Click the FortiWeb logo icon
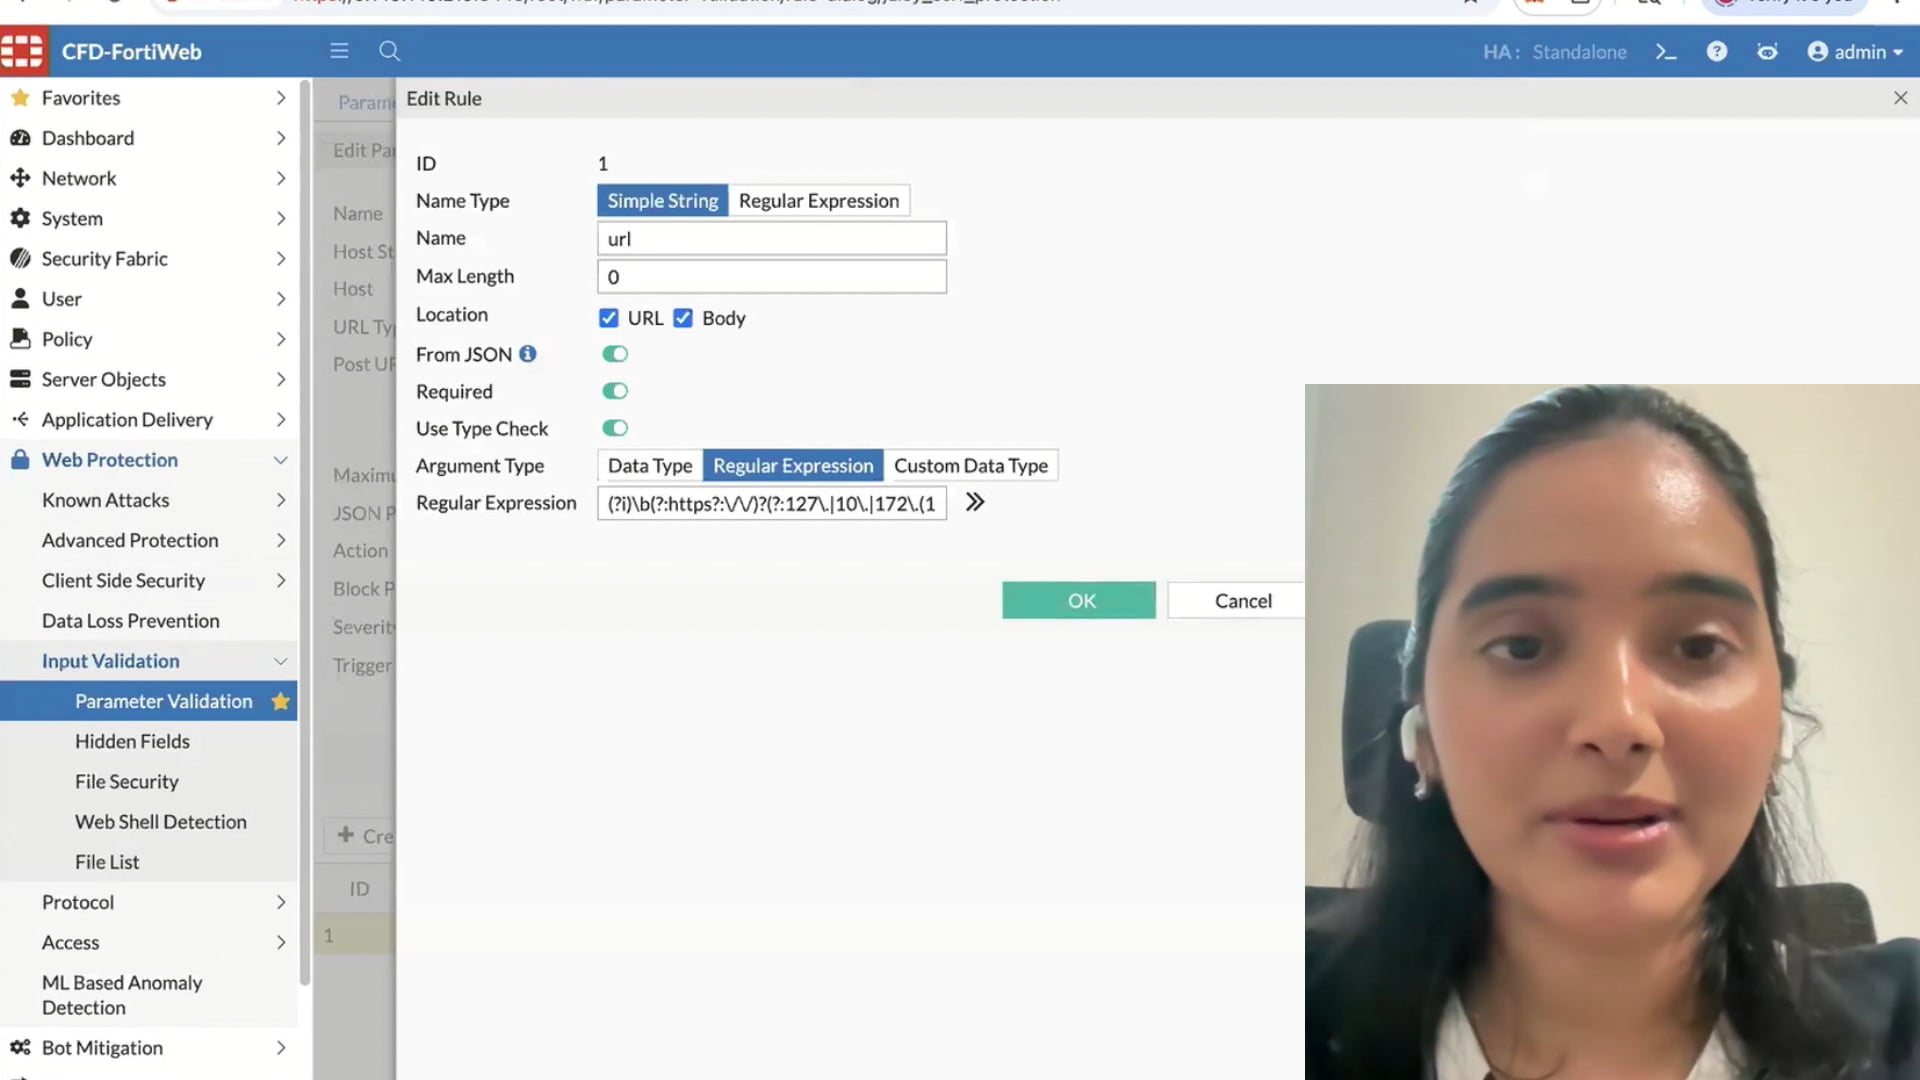The width and height of the screenshot is (1920, 1080). (x=23, y=52)
